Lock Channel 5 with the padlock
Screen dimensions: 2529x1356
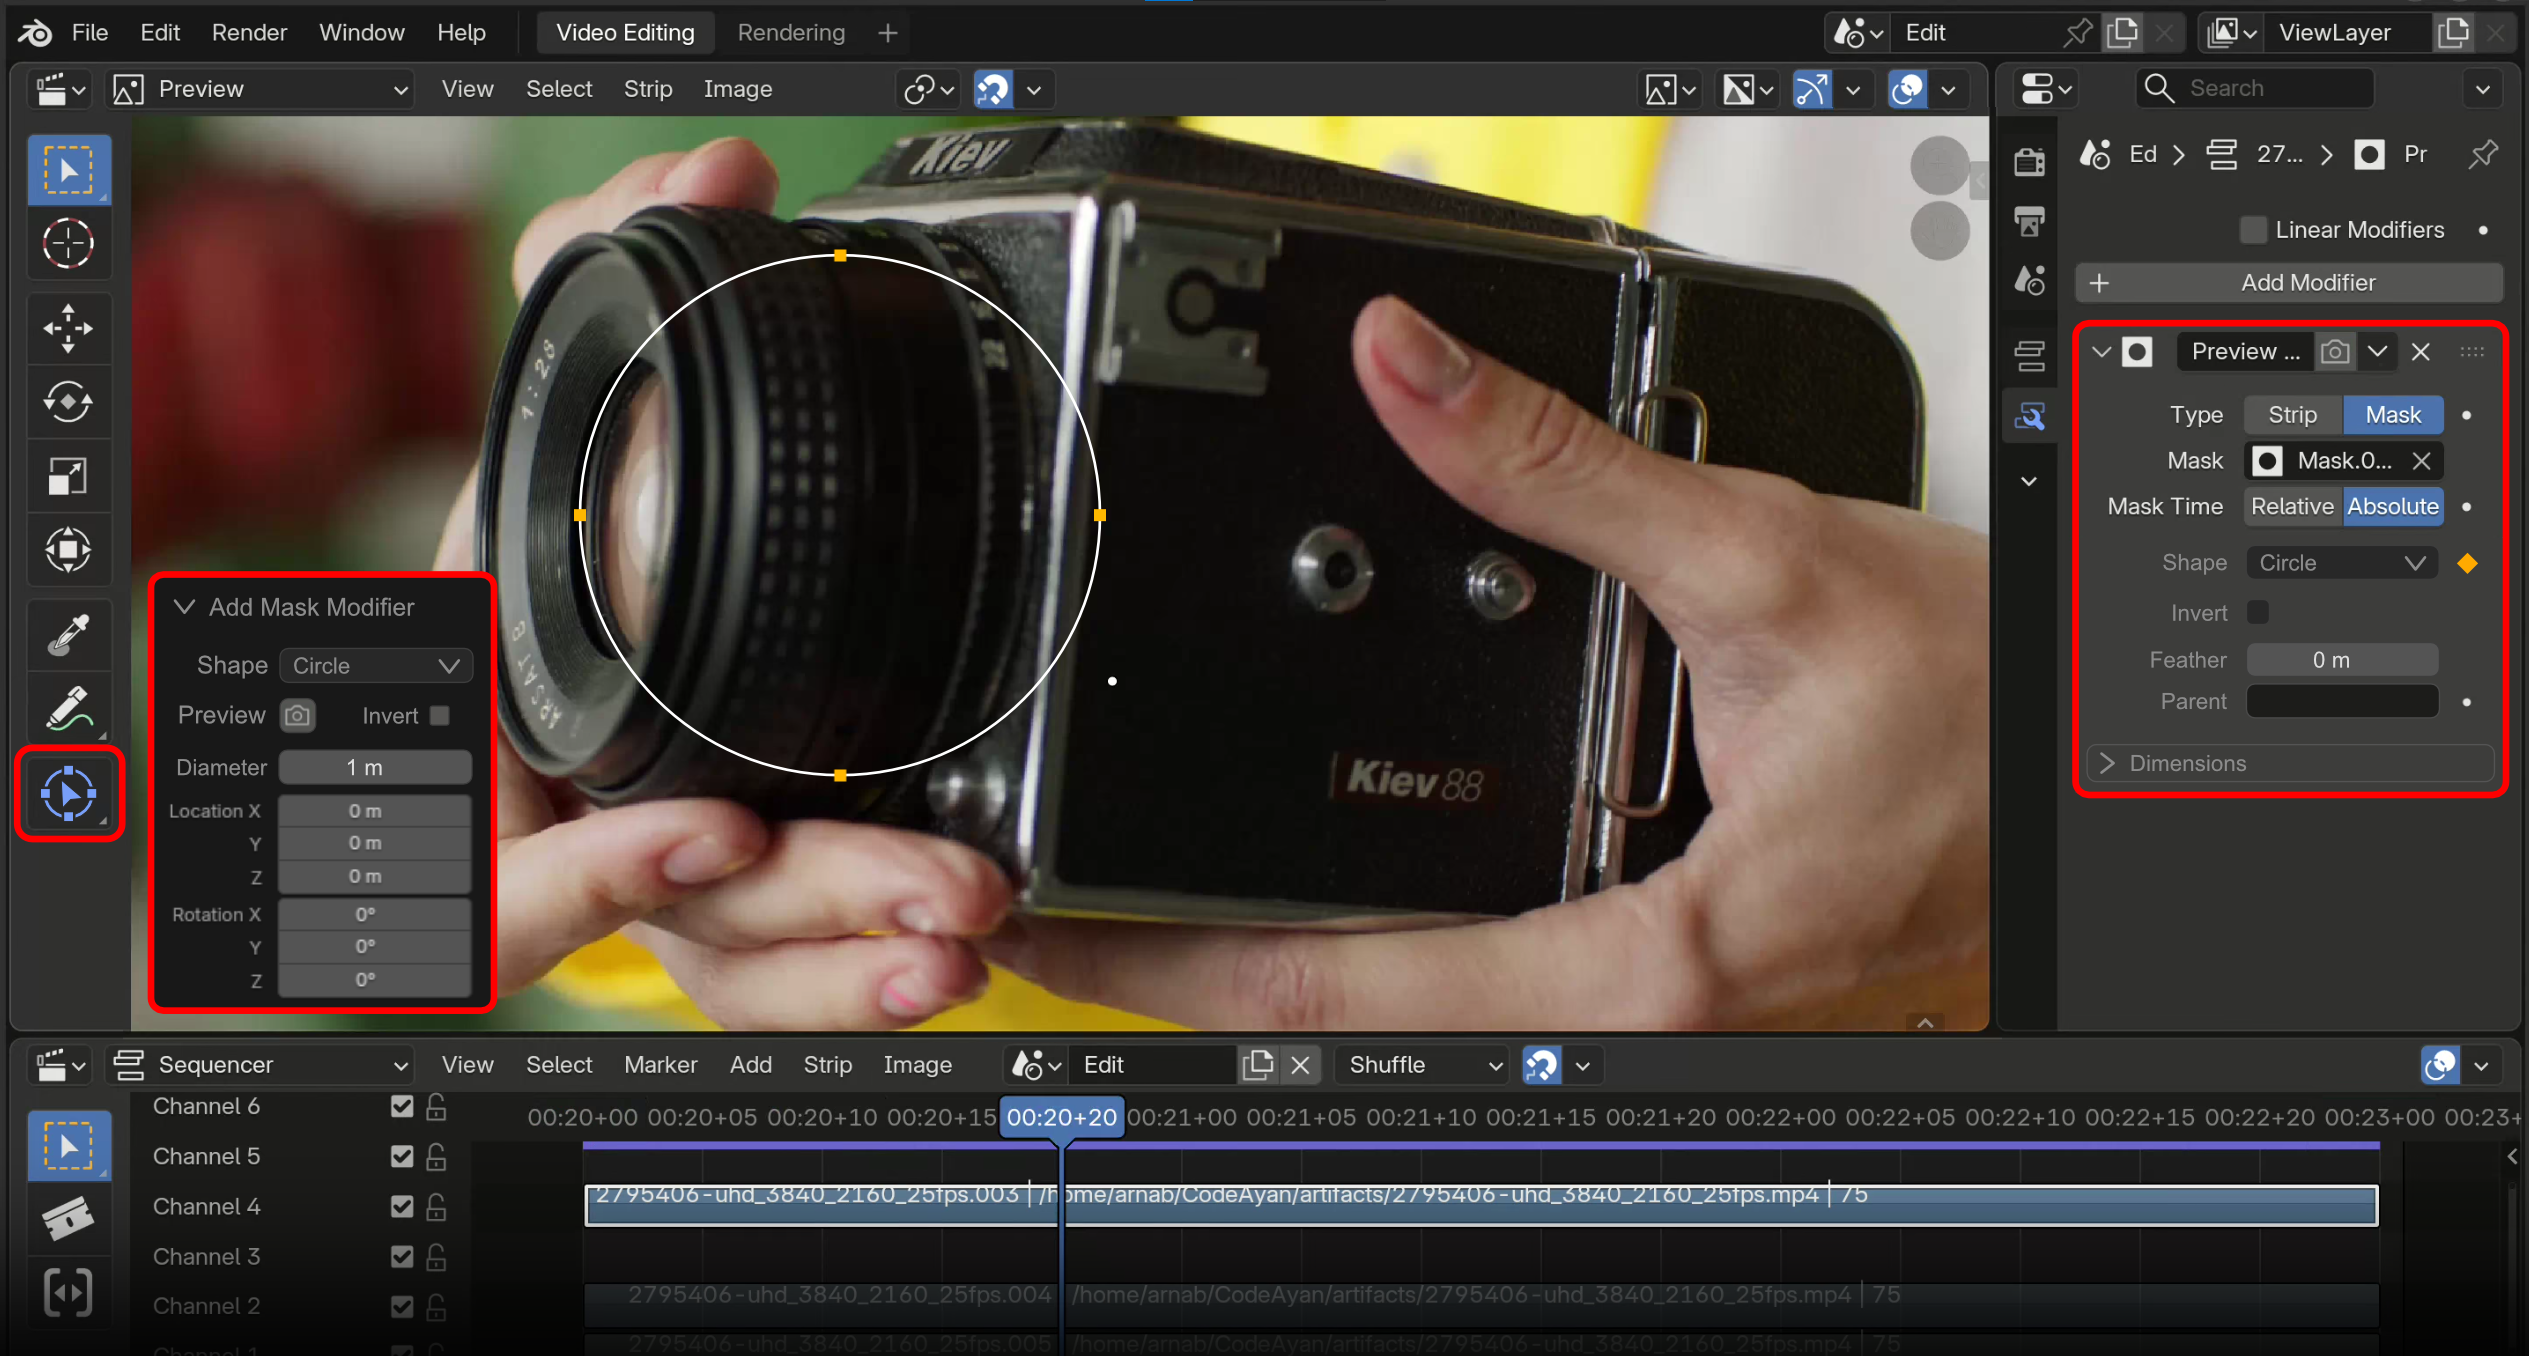click(x=436, y=1156)
